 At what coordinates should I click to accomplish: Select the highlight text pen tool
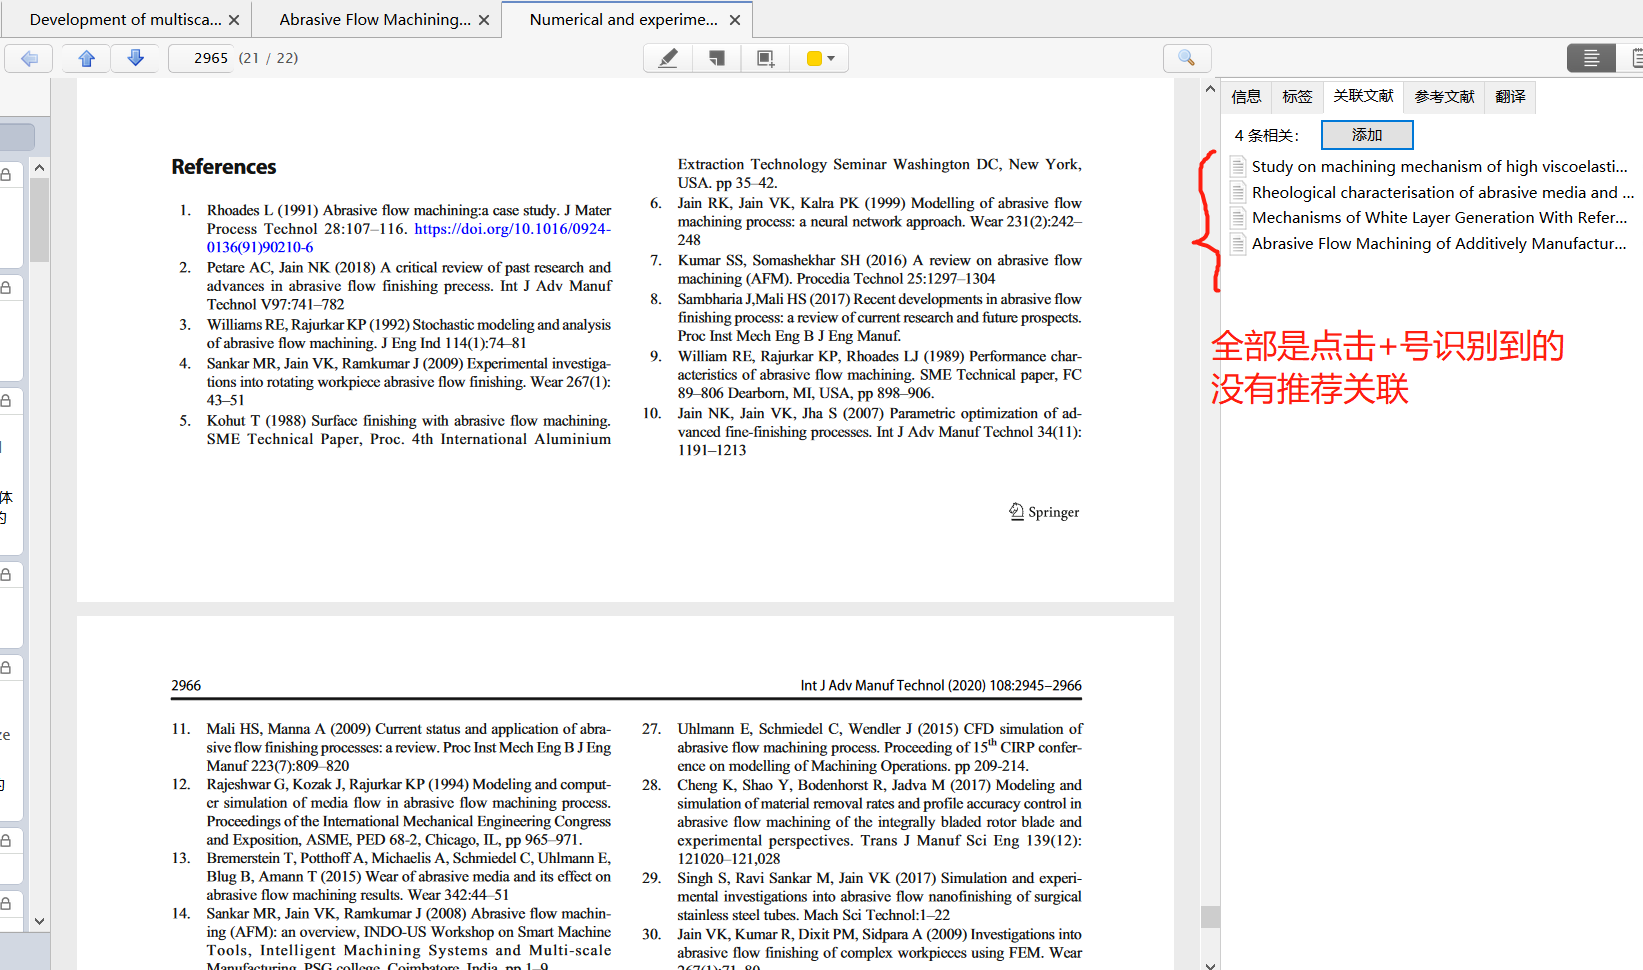click(x=668, y=58)
